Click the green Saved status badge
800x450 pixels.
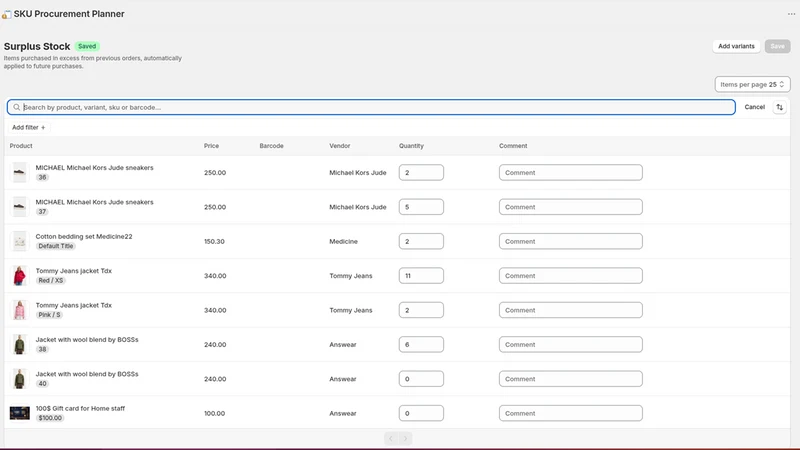coord(87,46)
